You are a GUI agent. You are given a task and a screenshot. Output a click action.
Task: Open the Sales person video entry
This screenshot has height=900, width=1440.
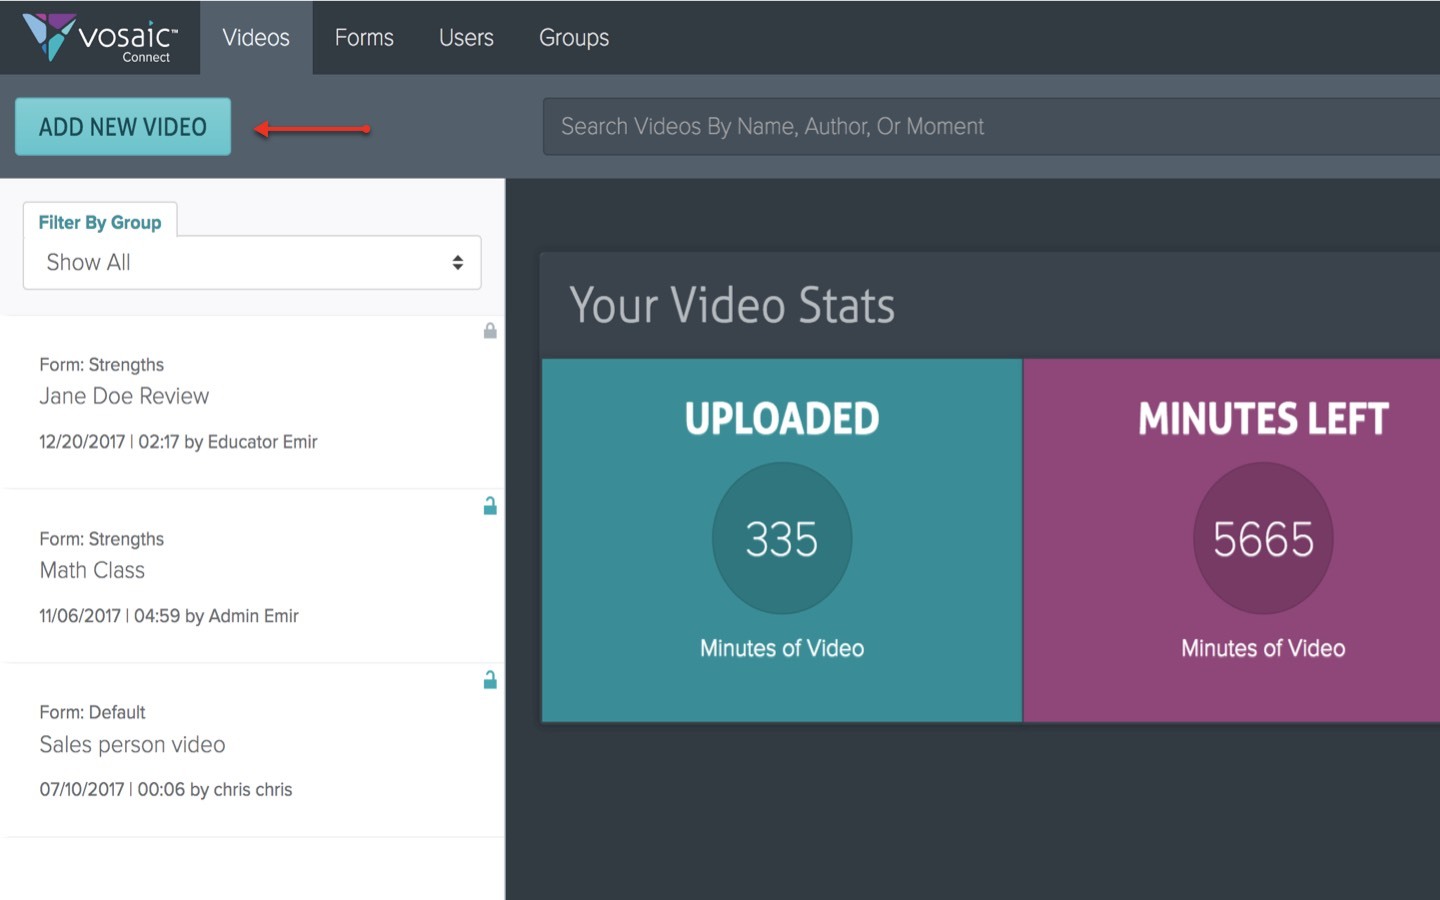click(x=132, y=744)
